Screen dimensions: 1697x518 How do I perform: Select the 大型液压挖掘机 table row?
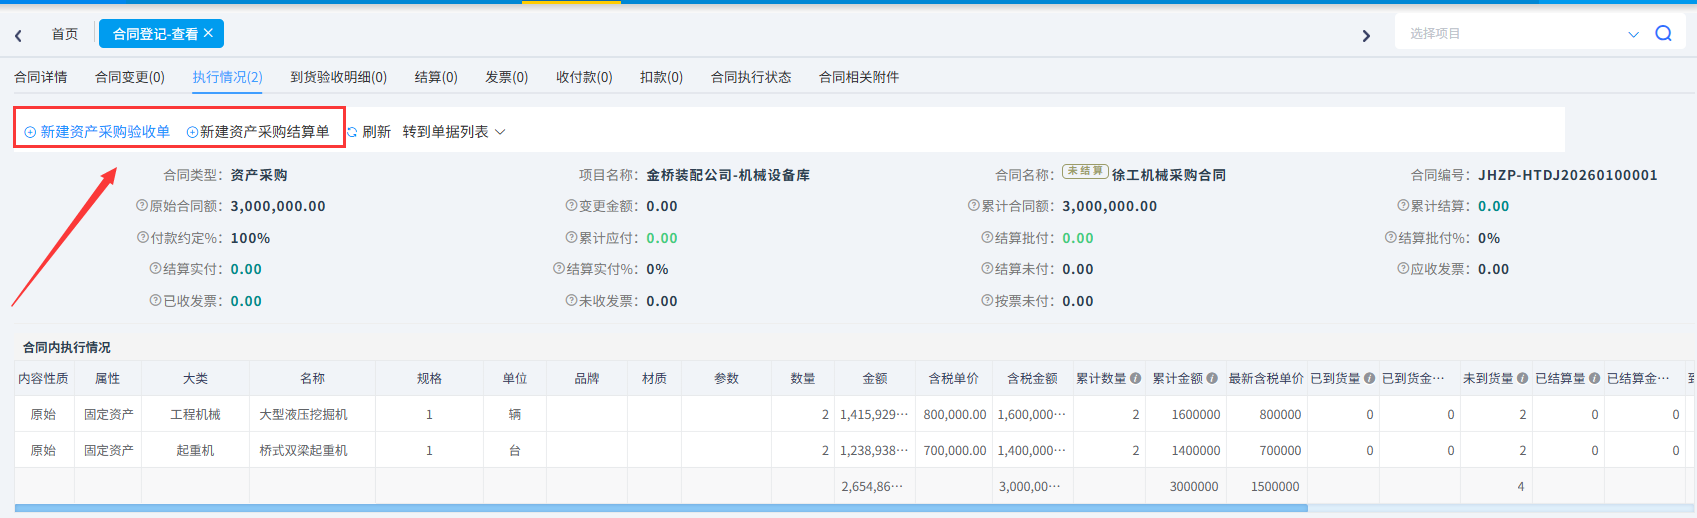(303, 414)
